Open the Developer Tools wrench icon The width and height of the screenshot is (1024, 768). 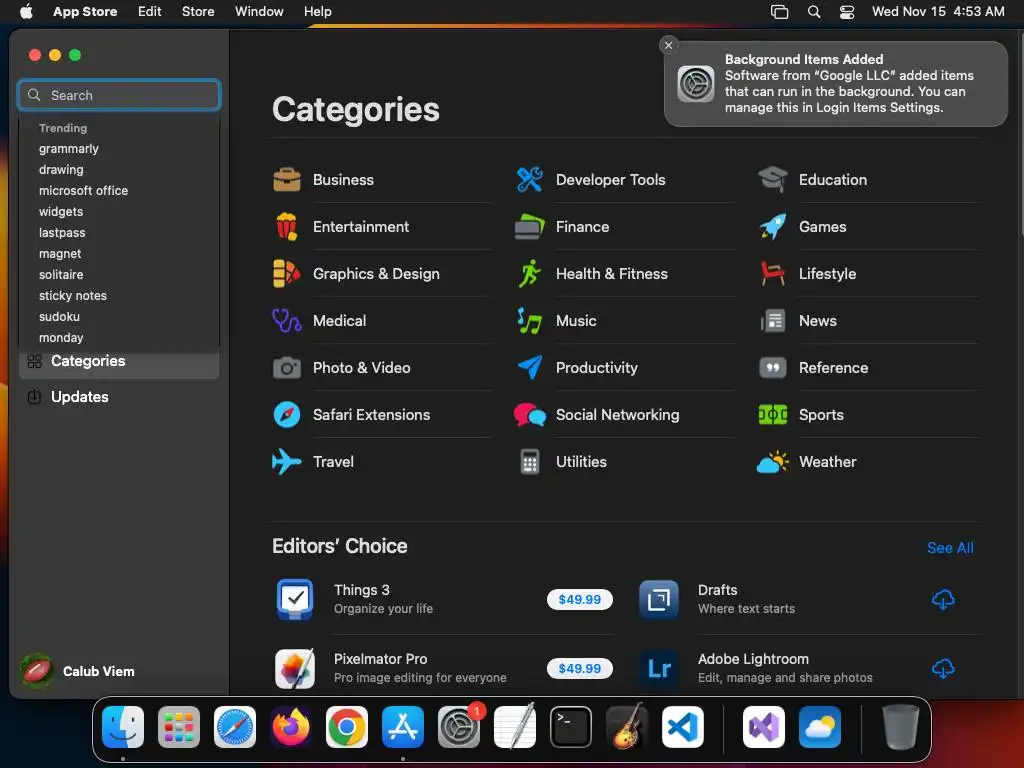pos(530,180)
